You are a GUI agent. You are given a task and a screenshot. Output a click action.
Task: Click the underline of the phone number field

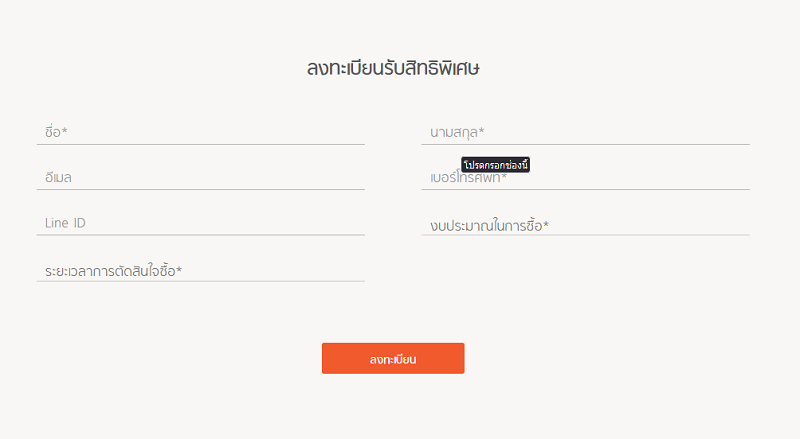585,189
